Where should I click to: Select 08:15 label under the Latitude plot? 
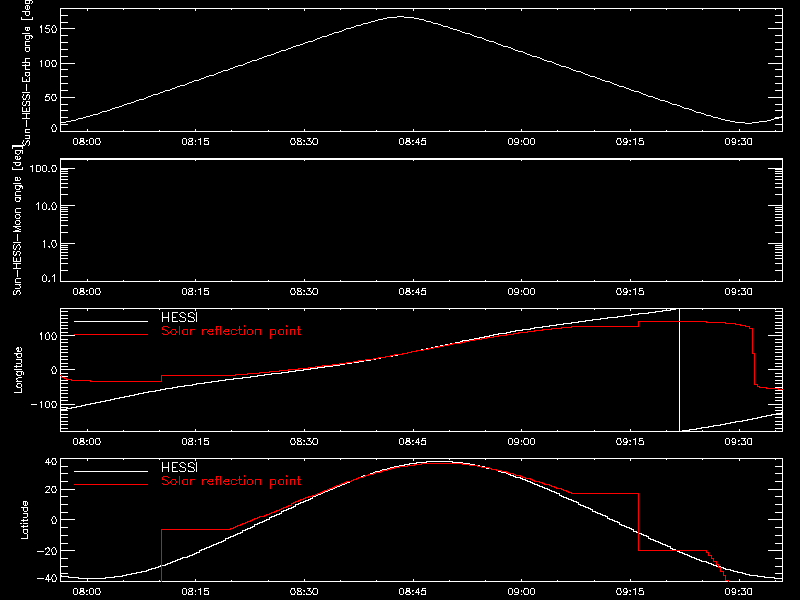click(195, 592)
